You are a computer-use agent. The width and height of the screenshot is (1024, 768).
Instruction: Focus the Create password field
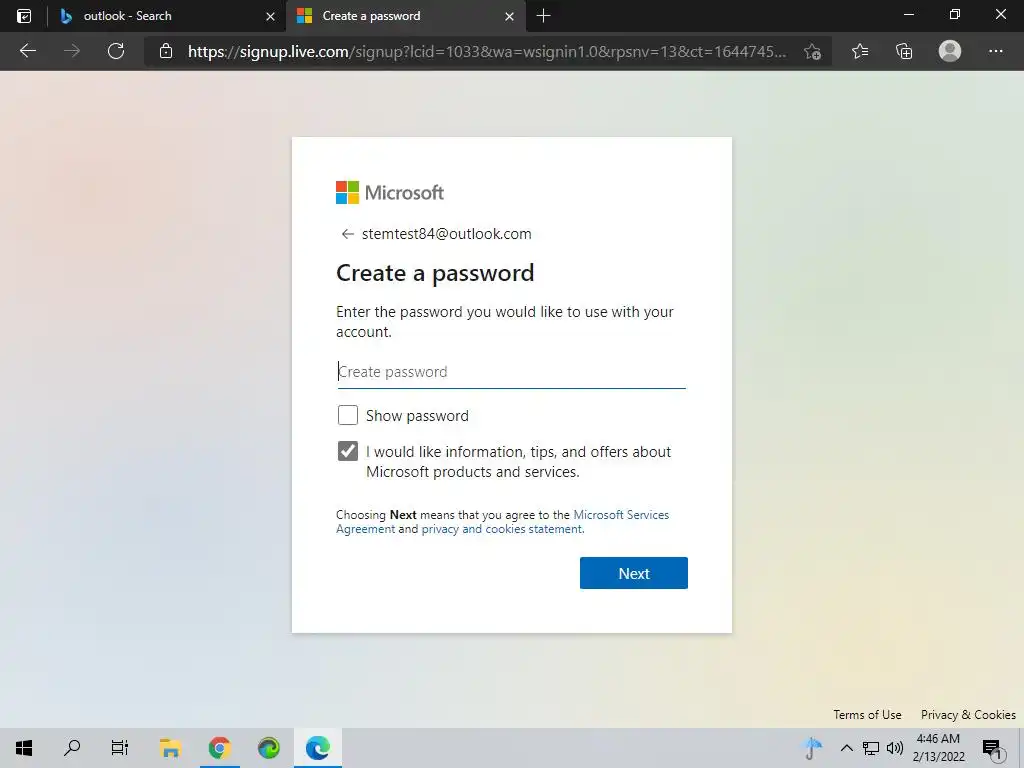[x=511, y=372]
